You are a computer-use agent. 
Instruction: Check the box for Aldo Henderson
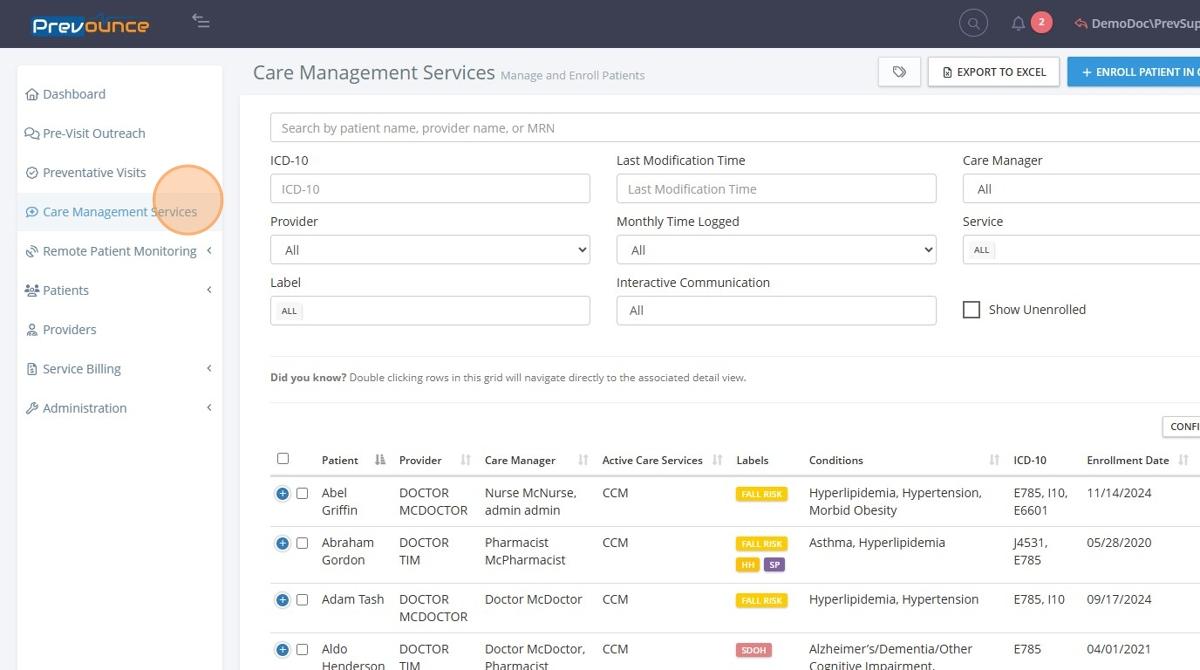coord(302,649)
